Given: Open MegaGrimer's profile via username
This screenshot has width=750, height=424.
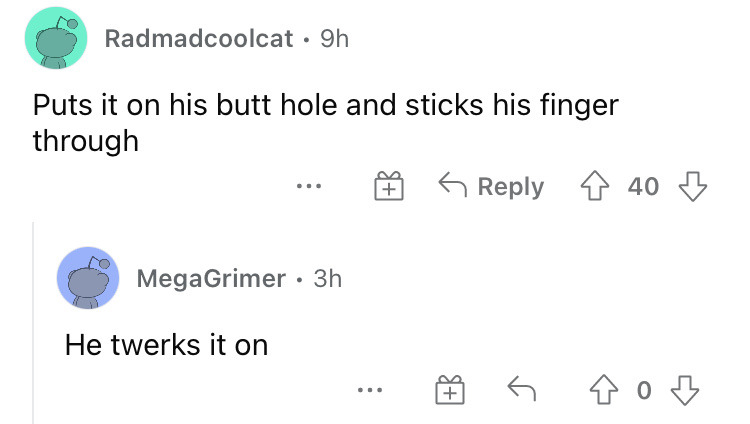Looking at the screenshot, I should [211, 279].
